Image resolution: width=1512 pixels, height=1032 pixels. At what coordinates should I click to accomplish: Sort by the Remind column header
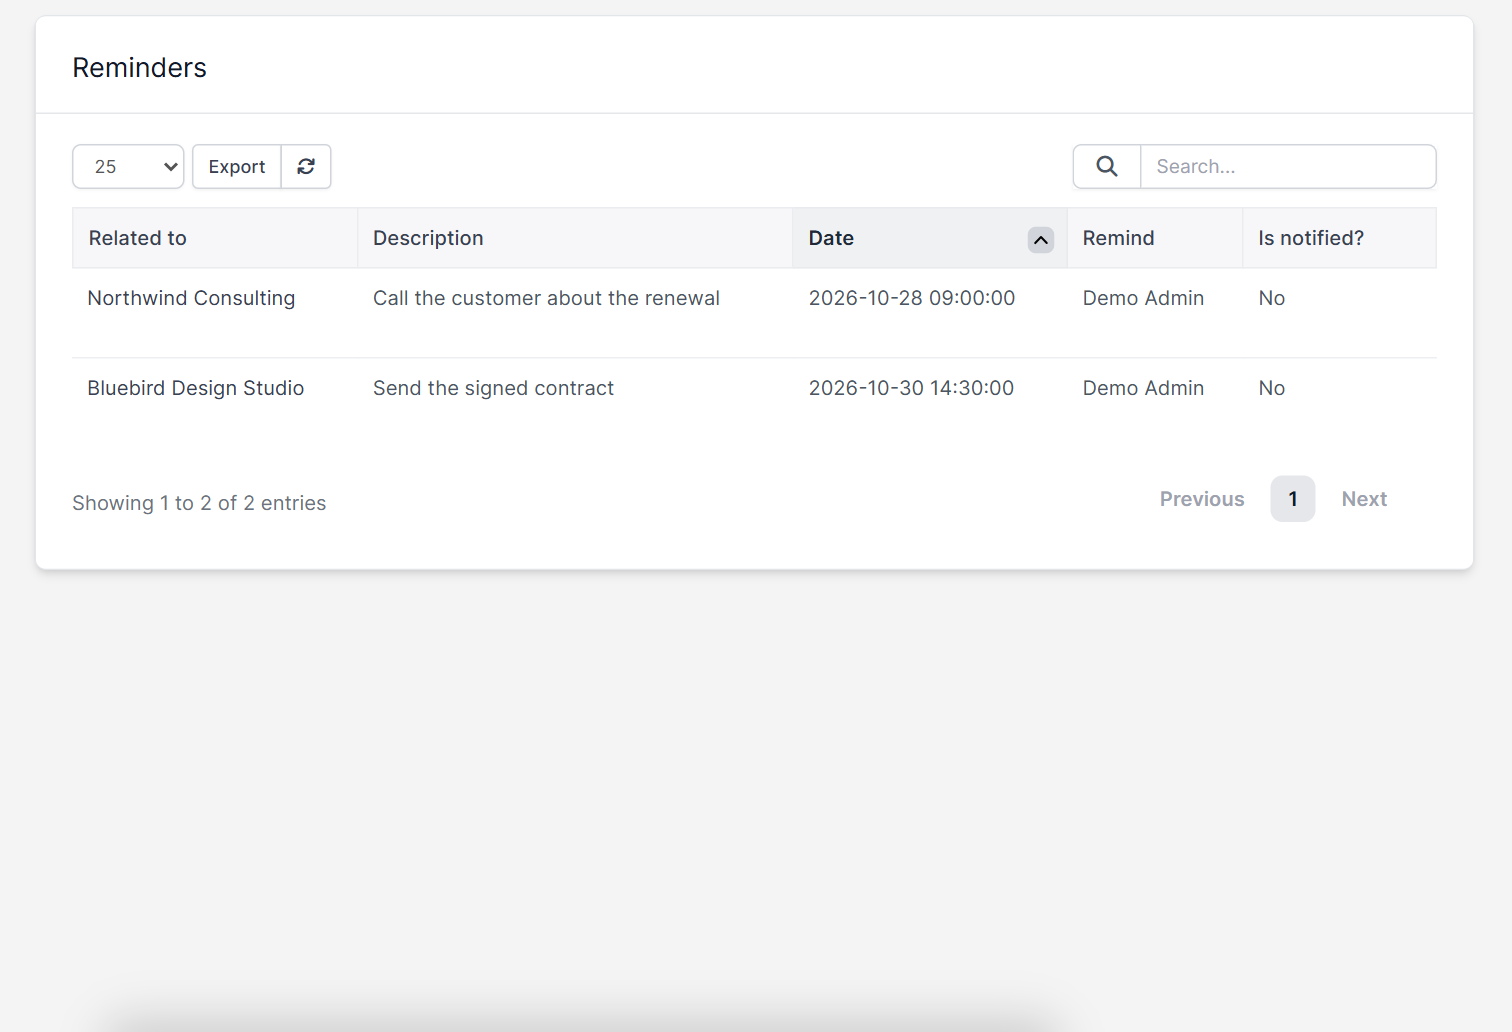(1155, 238)
